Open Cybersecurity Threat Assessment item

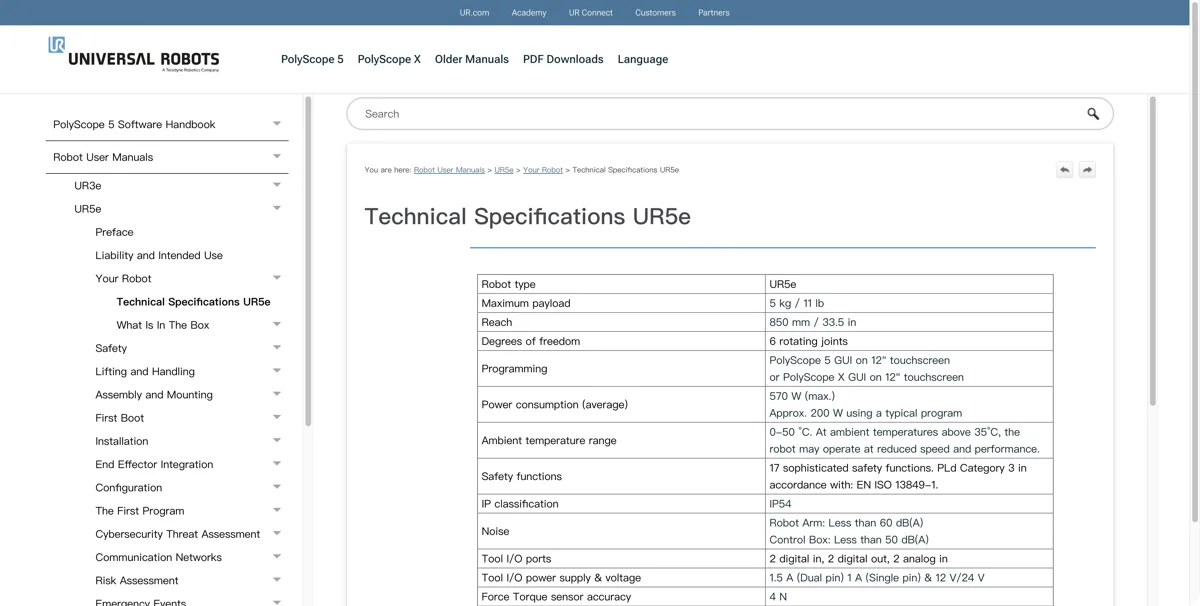click(x=178, y=534)
